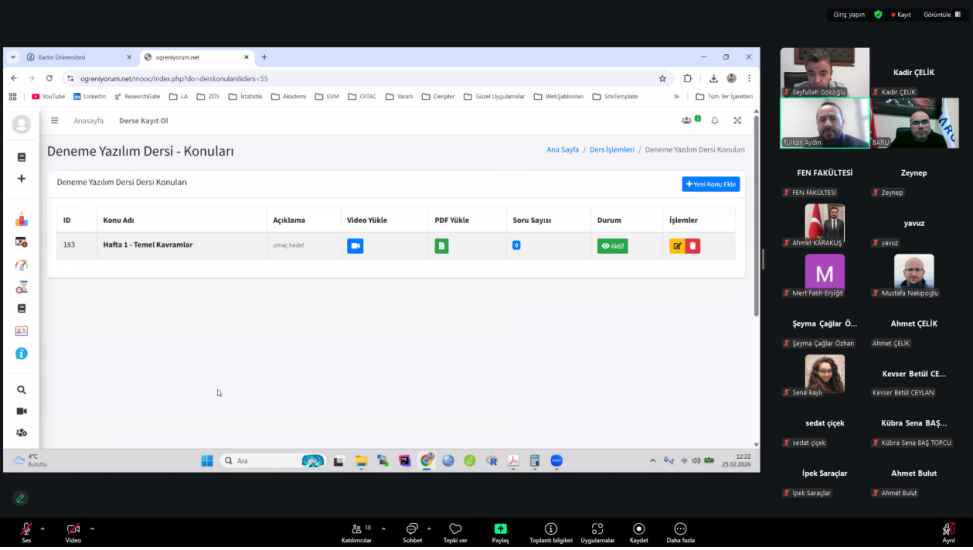
Task: Open the Görüntüle view dropdown
Action: pos(942,15)
